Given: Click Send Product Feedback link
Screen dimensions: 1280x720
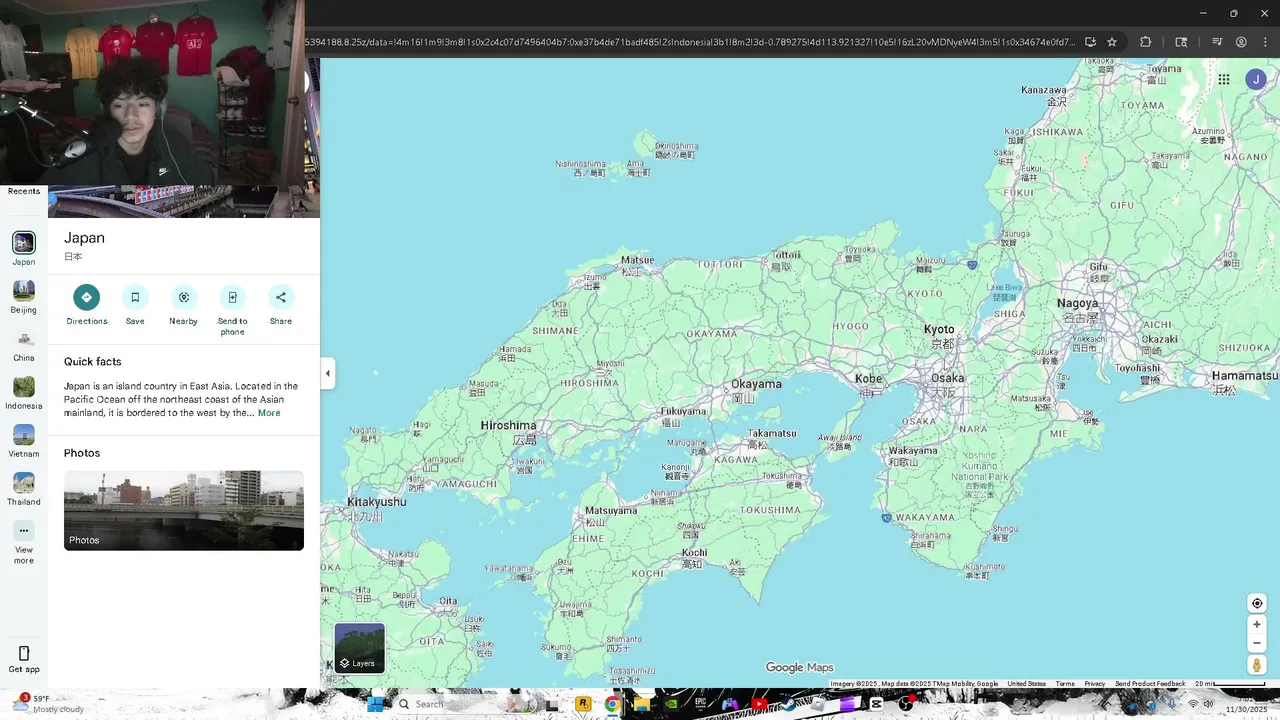Looking at the screenshot, I should pos(1150,684).
